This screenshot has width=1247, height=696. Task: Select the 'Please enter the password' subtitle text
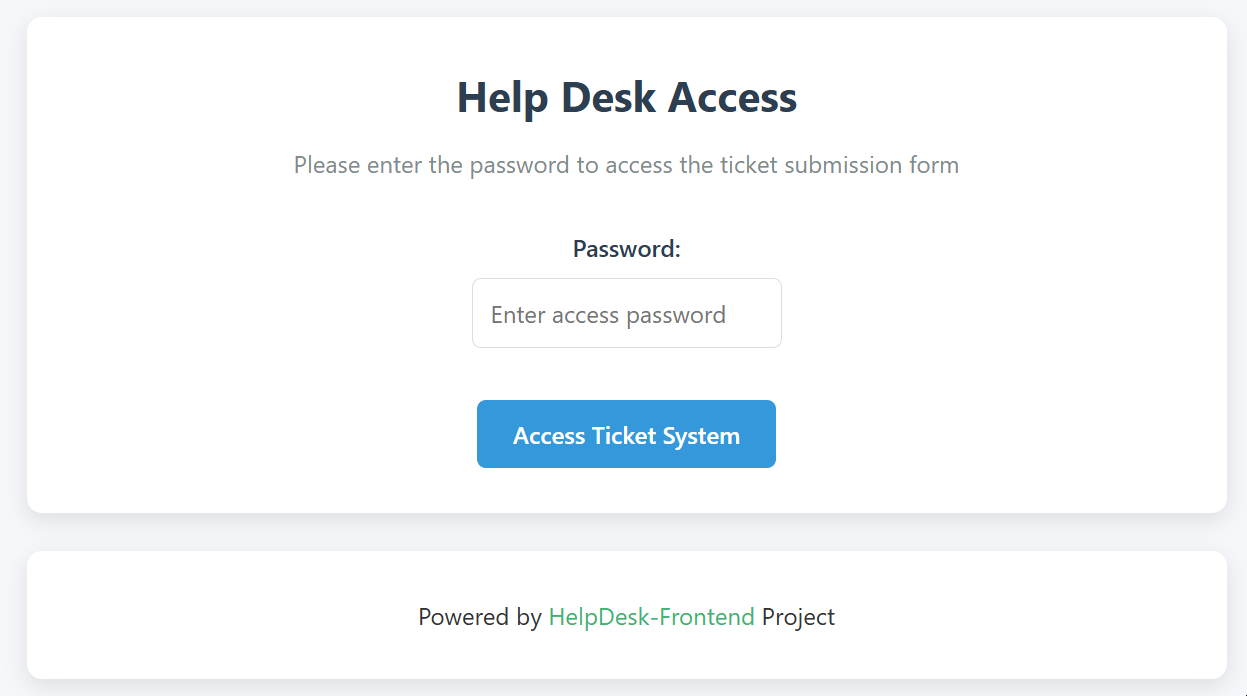626,165
